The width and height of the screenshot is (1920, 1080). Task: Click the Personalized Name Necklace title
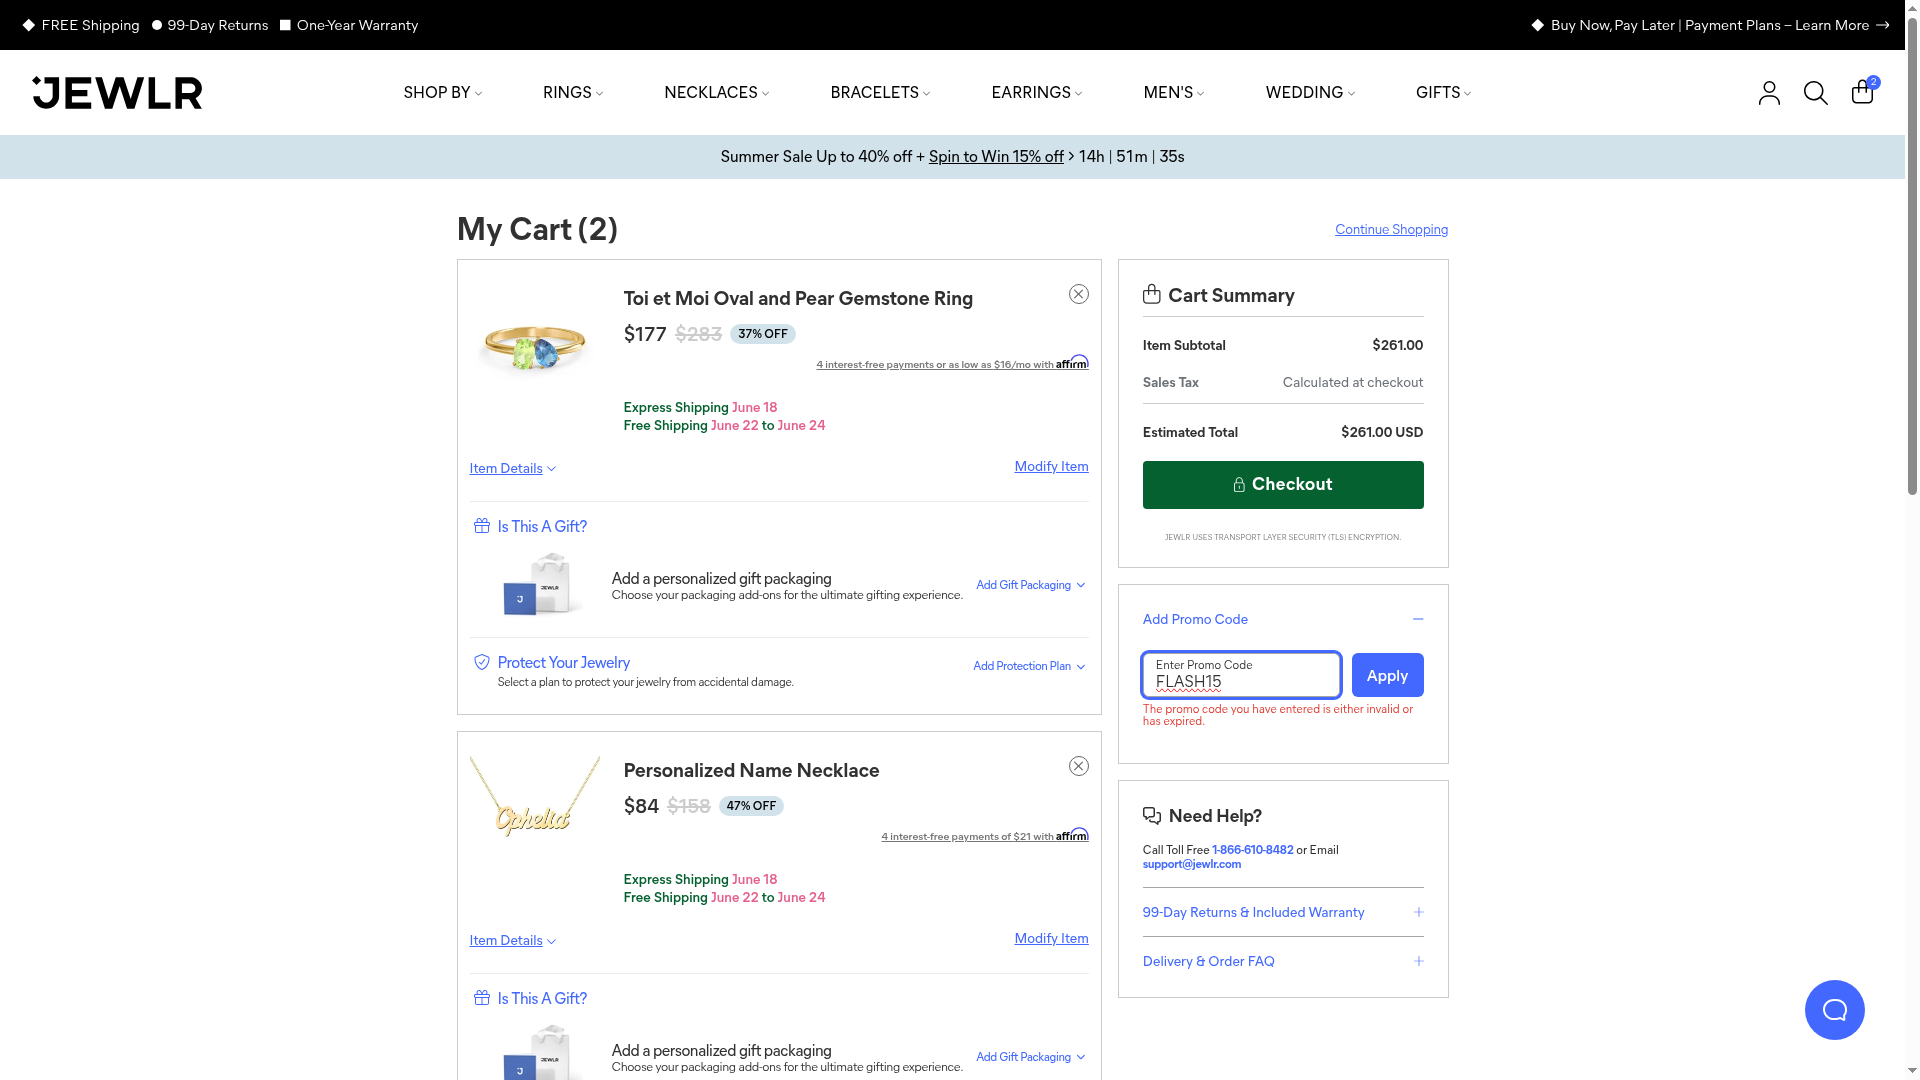751,770
